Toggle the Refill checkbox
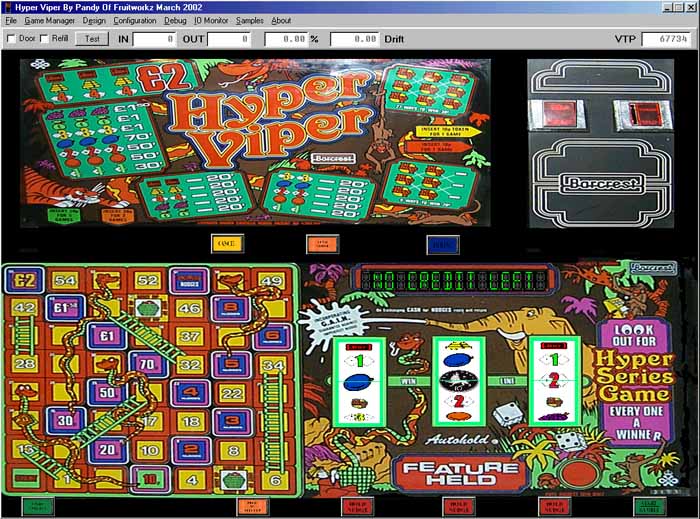Screen dimensions: 700x519 (x=44, y=39)
